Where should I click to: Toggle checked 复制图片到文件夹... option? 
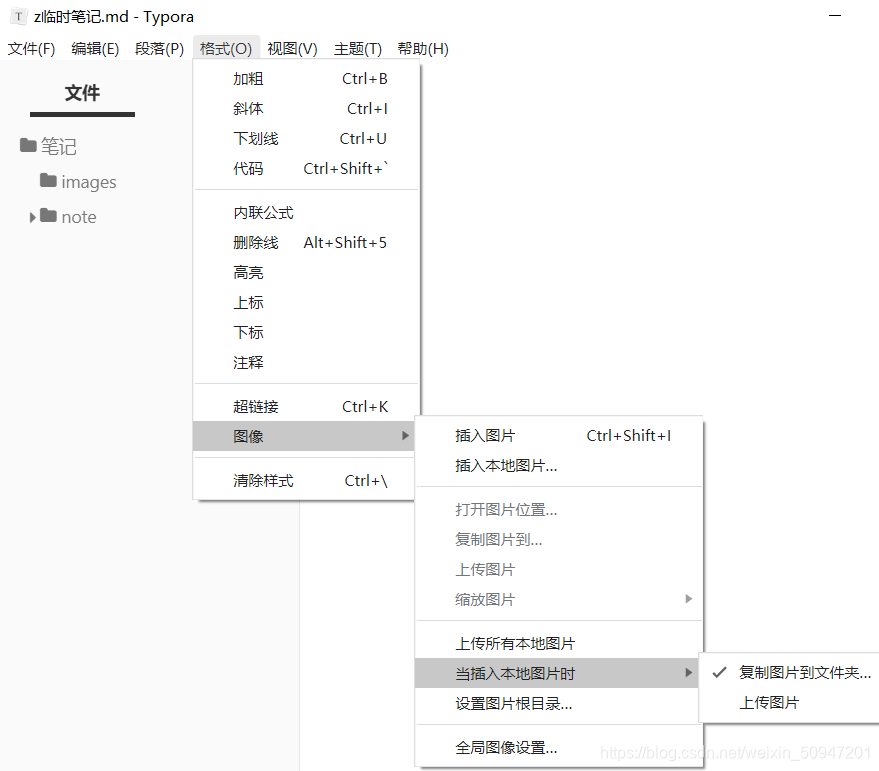[x=789, y=672]
